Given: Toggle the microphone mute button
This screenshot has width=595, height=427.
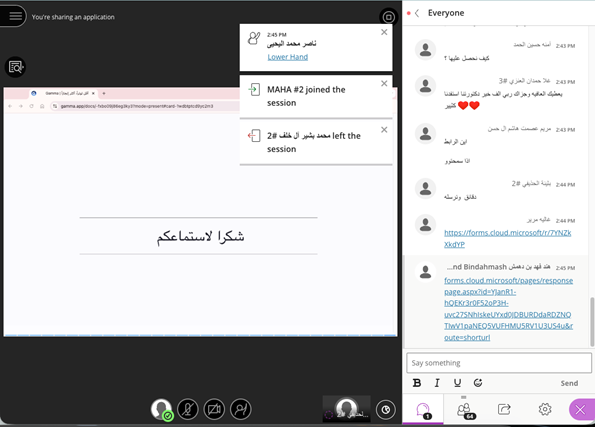Looking at the screenshot, I should click(188, 409).
